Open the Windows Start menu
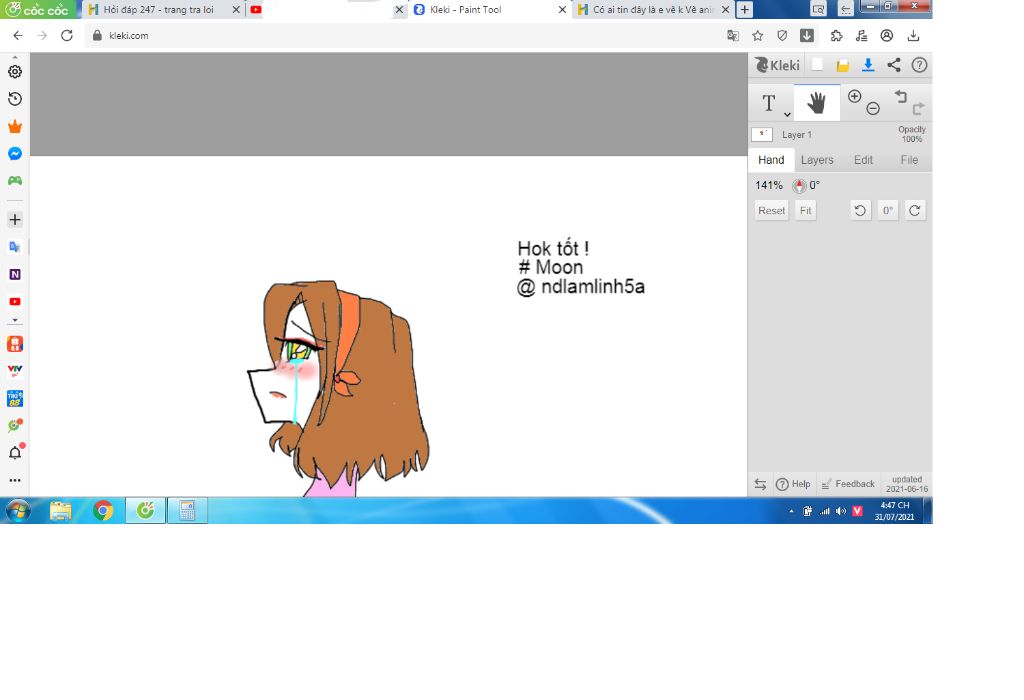The height and width of the screenshot is (700, 1024). click(x=18, y=510)
